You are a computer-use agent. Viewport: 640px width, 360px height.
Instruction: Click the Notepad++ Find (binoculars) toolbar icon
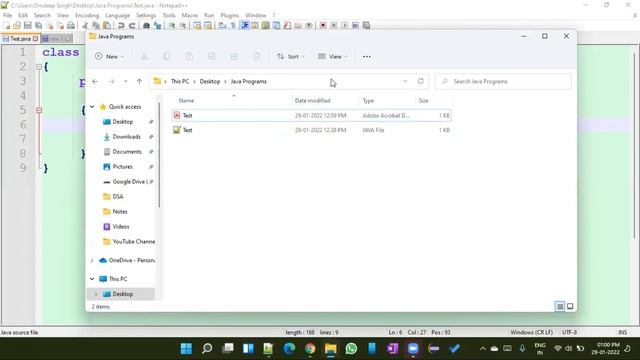[147, 25]
